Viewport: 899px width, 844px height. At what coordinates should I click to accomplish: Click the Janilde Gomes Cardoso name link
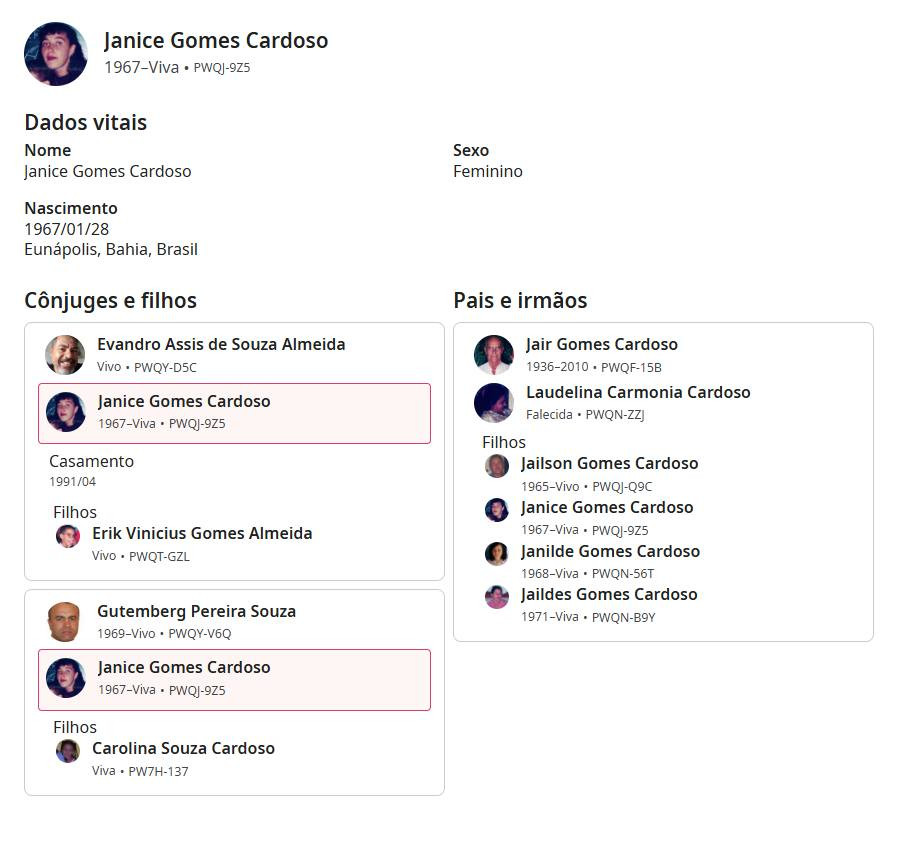click(x=610, y=551)
